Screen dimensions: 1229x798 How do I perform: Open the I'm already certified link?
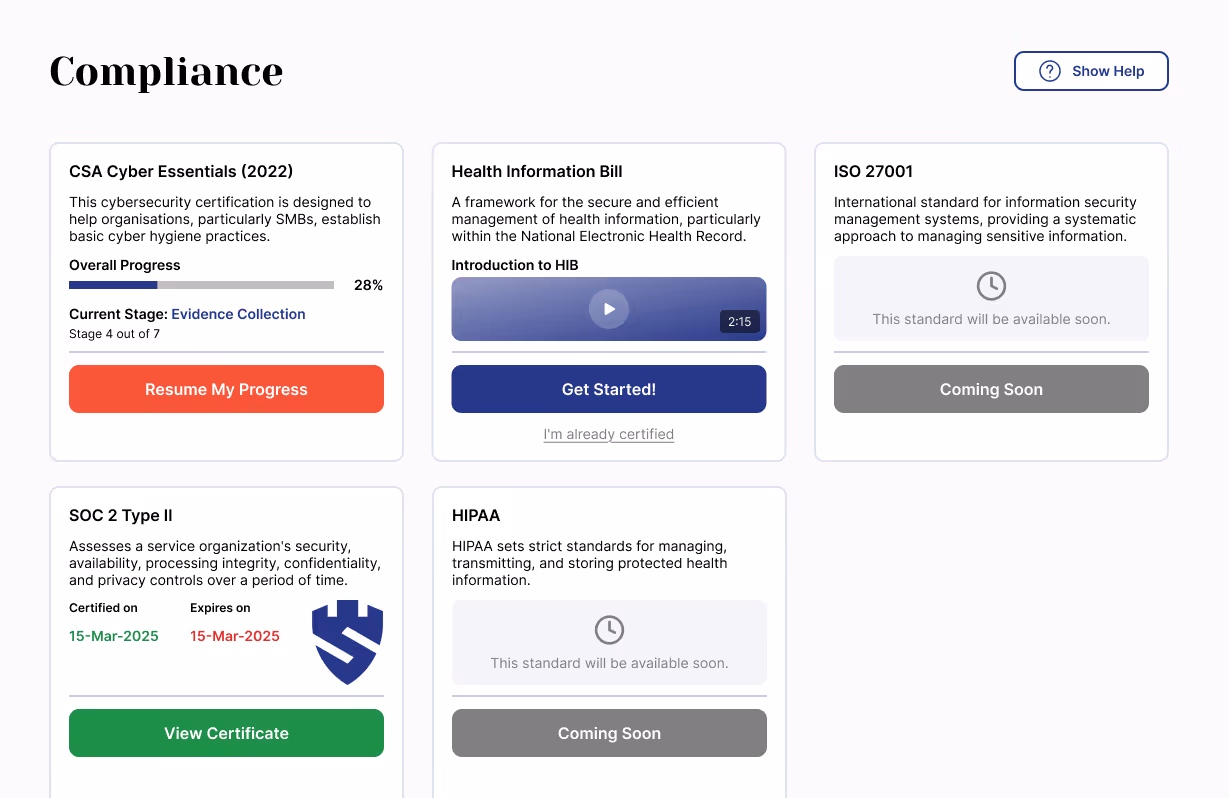(608, 434)
